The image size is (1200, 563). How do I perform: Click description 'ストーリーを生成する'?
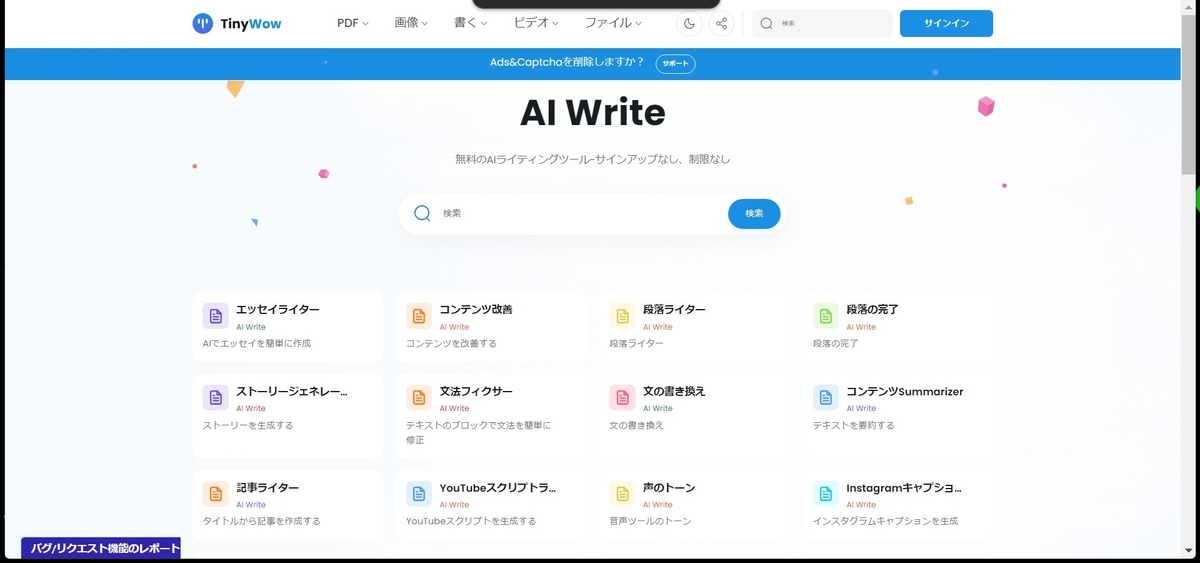[248, 425]
